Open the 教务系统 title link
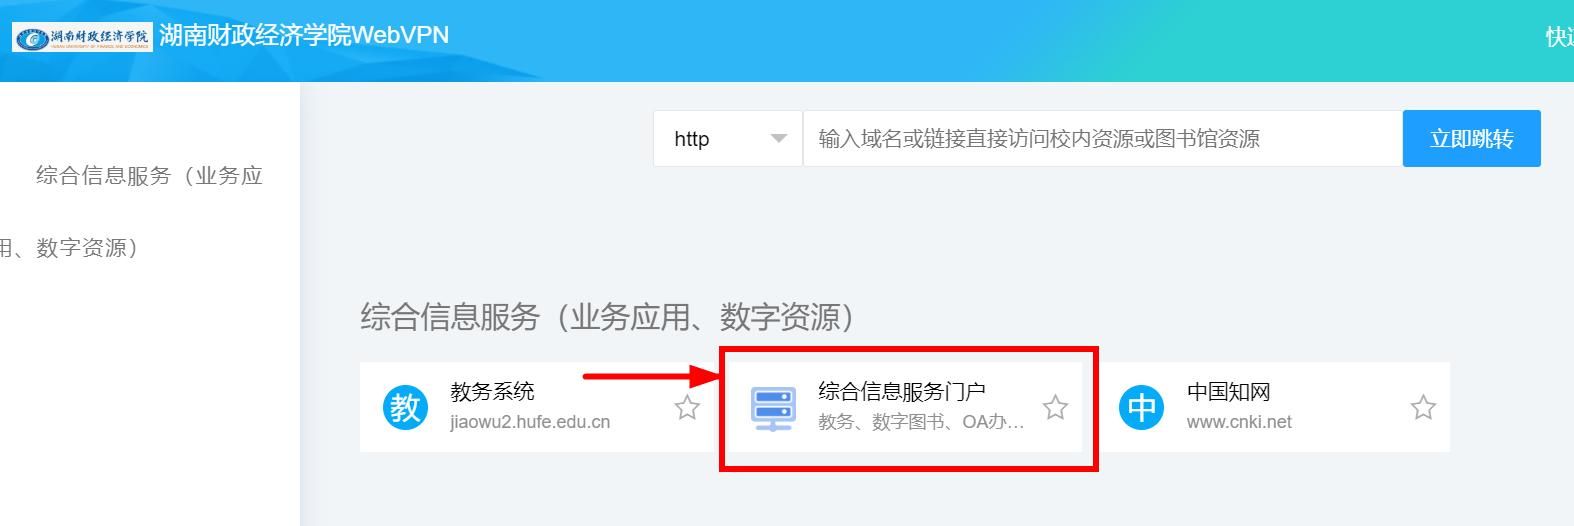The height and width of the screenshot is (526, 1574). [492, 392]
